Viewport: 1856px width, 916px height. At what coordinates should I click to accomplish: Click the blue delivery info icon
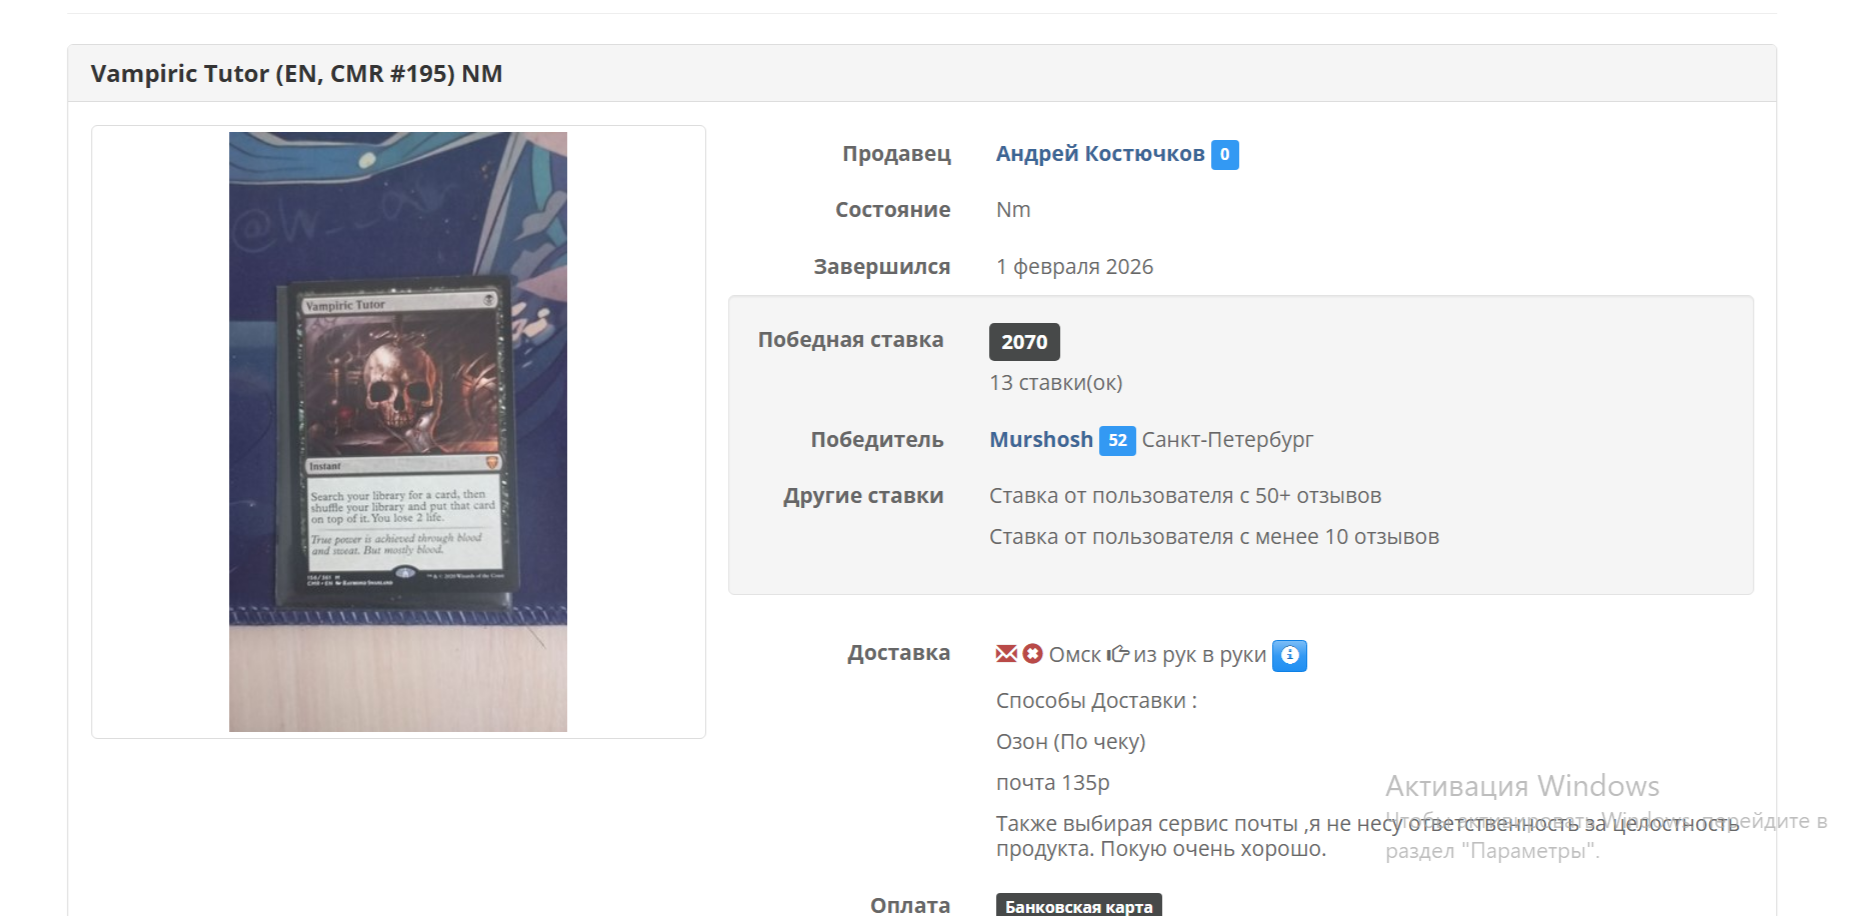1289,655
